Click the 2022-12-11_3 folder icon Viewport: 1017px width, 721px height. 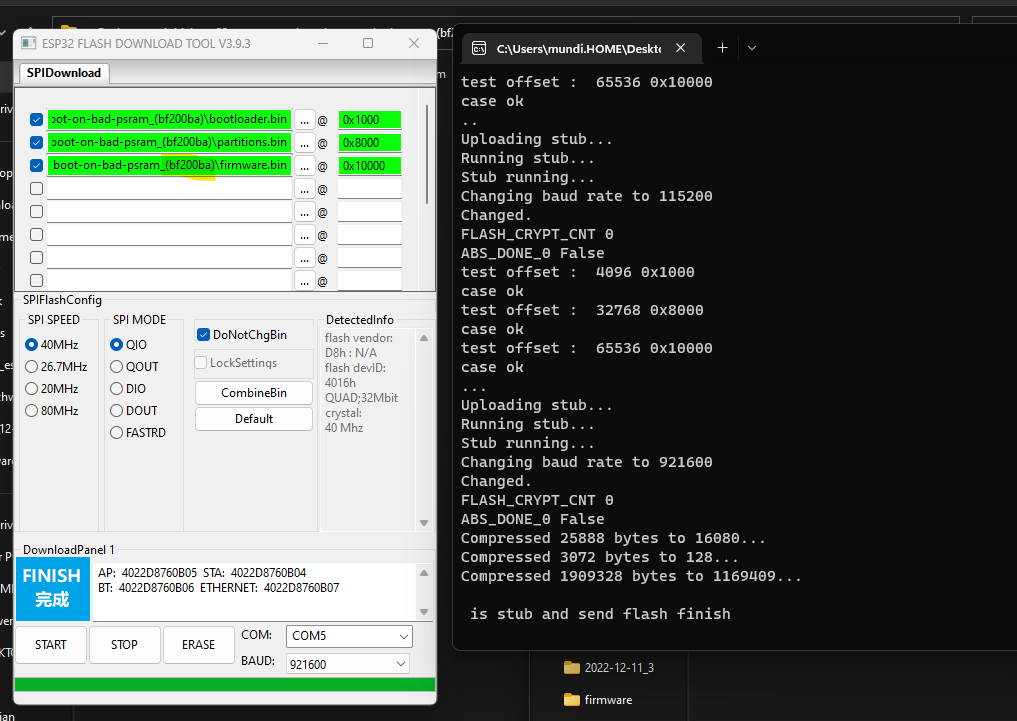click(x=571, y=668)
